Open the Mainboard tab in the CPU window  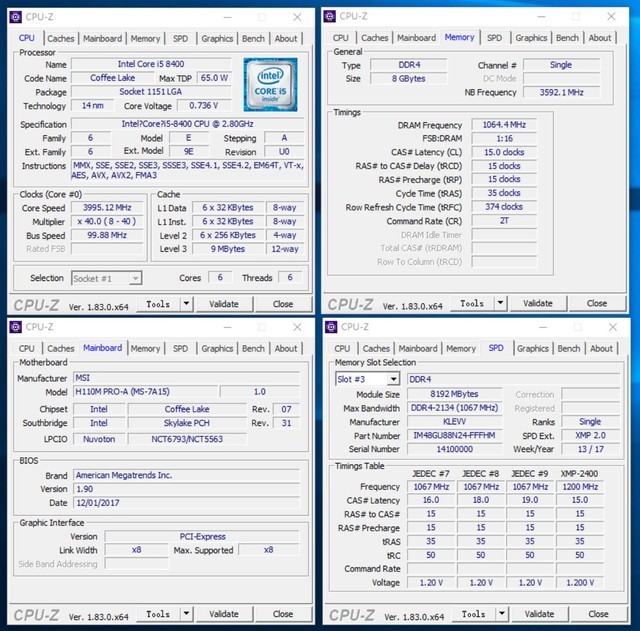(102, 38)
